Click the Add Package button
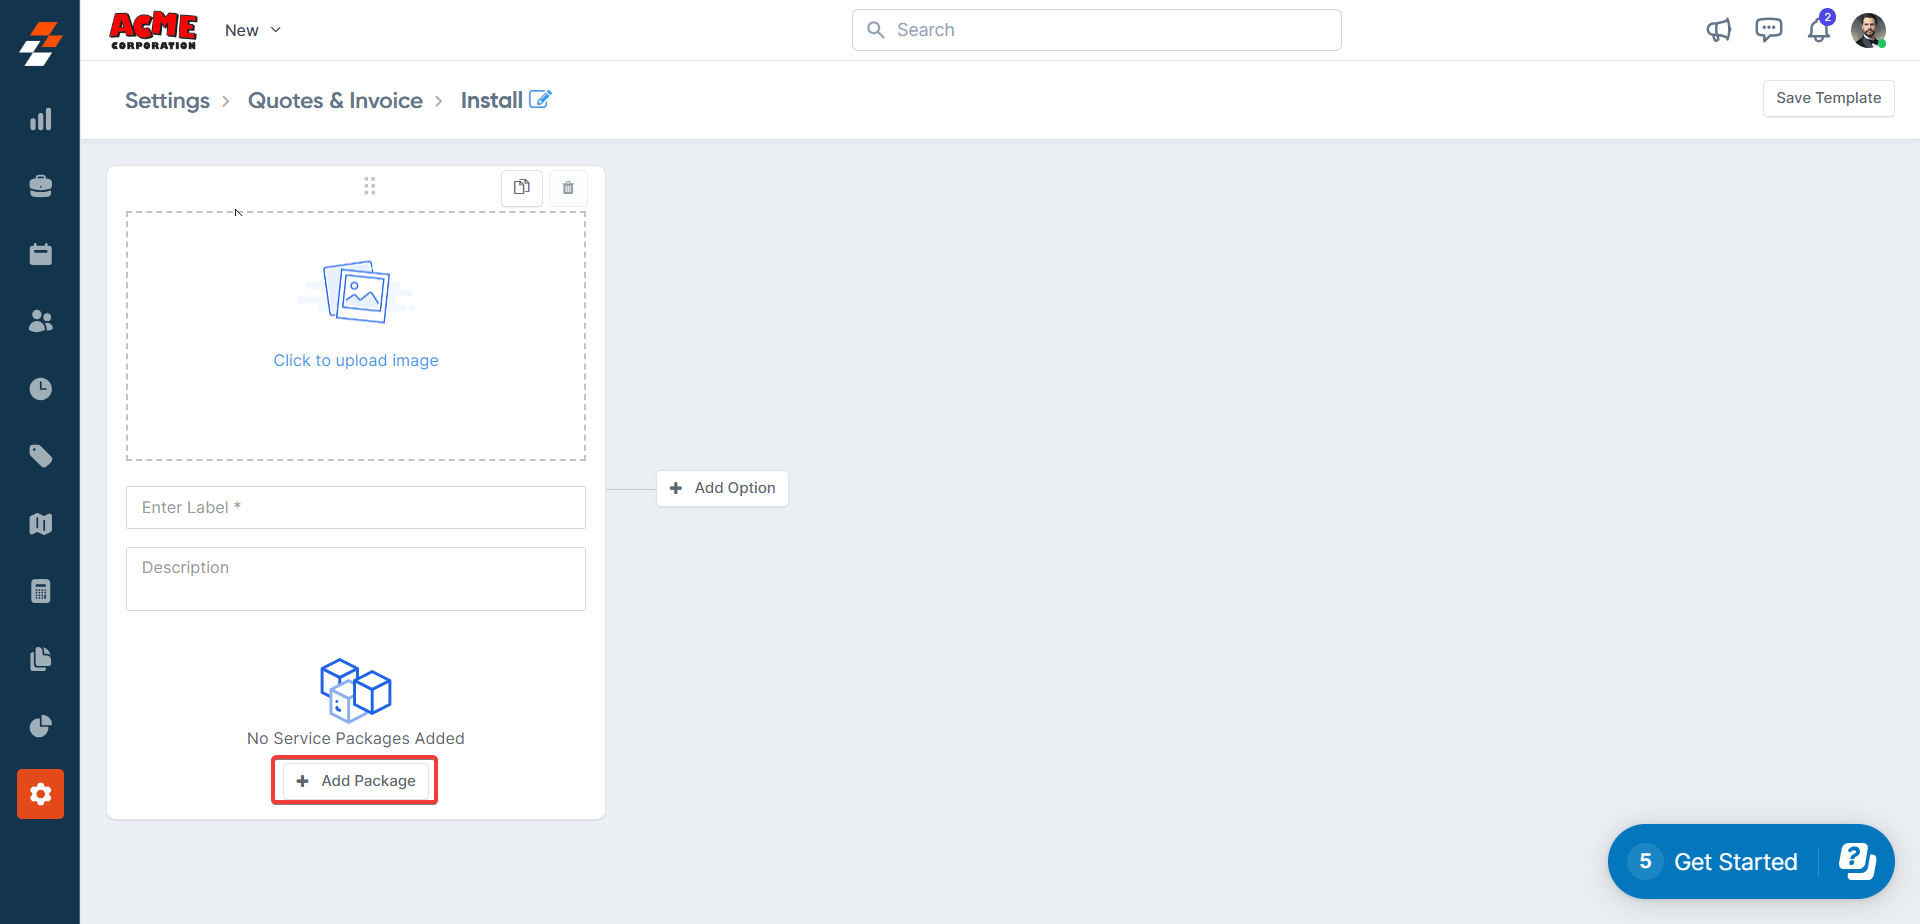Image resolution: width=1920 pixels, height=924 pixels. point(356,780)
